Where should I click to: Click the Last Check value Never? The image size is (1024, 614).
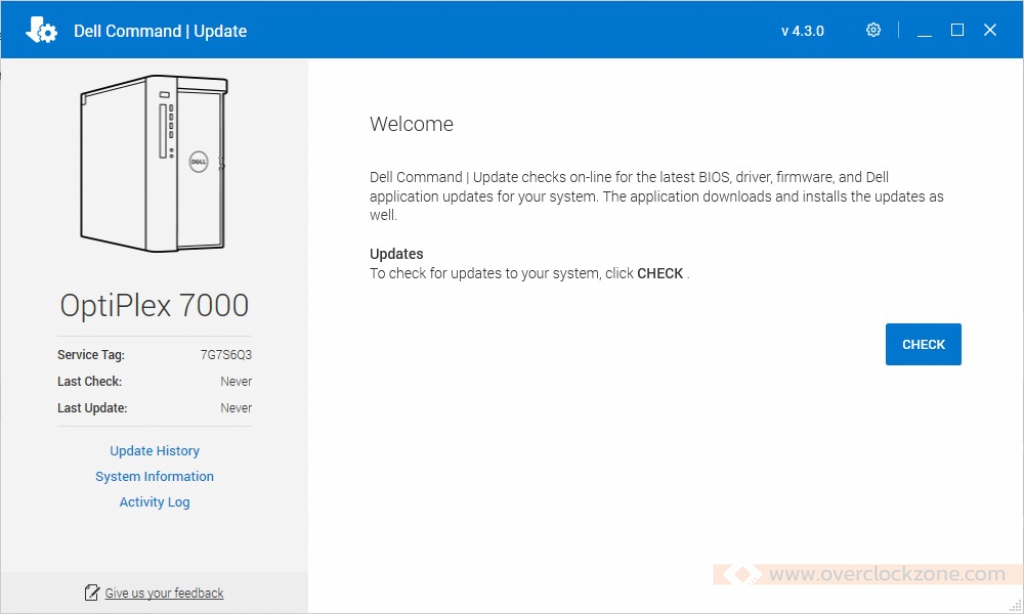(236, 381)
